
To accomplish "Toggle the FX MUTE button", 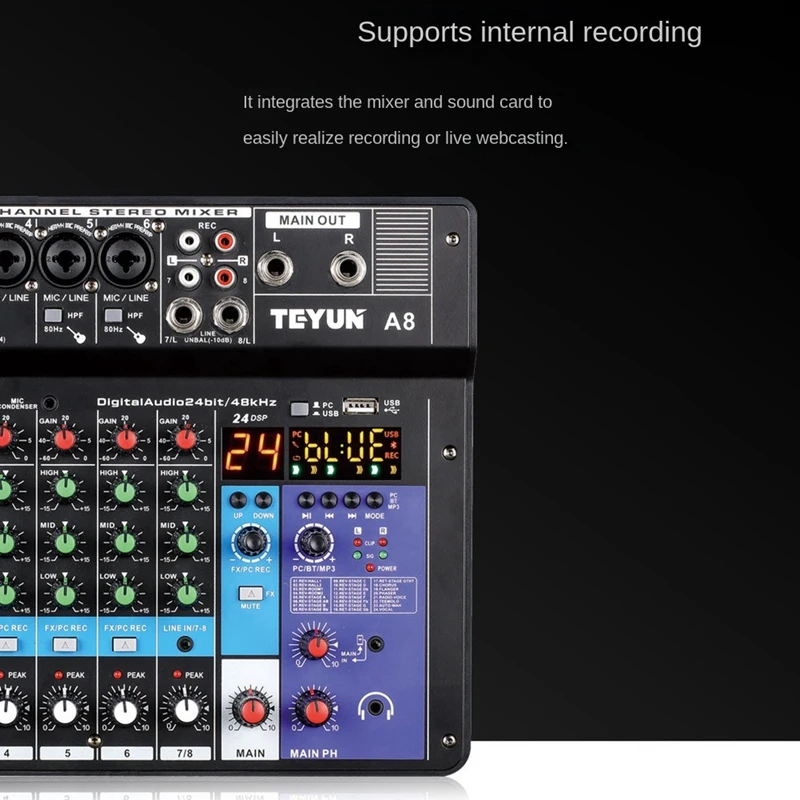I will [251, 594].
